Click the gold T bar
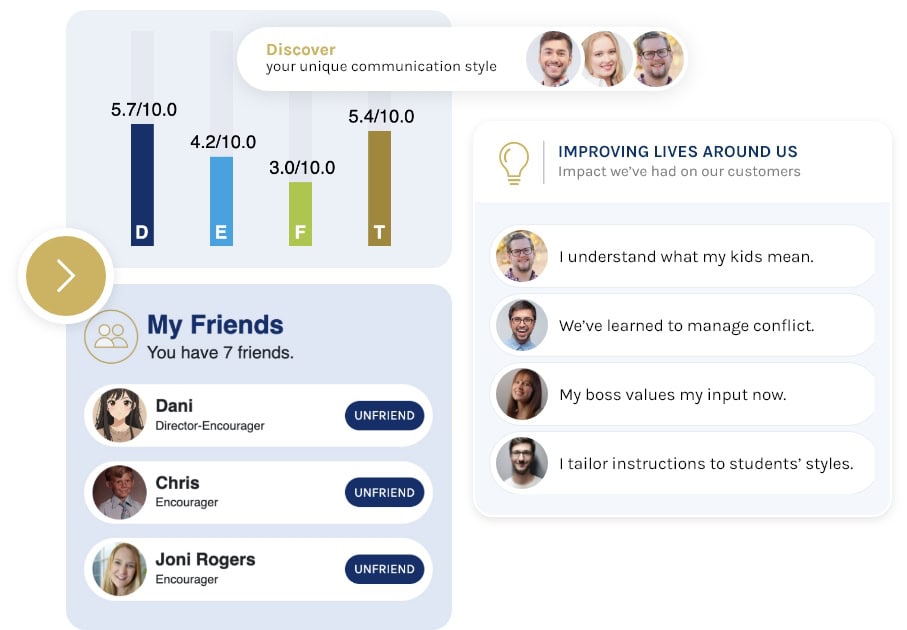 click(x=379, y=188)
